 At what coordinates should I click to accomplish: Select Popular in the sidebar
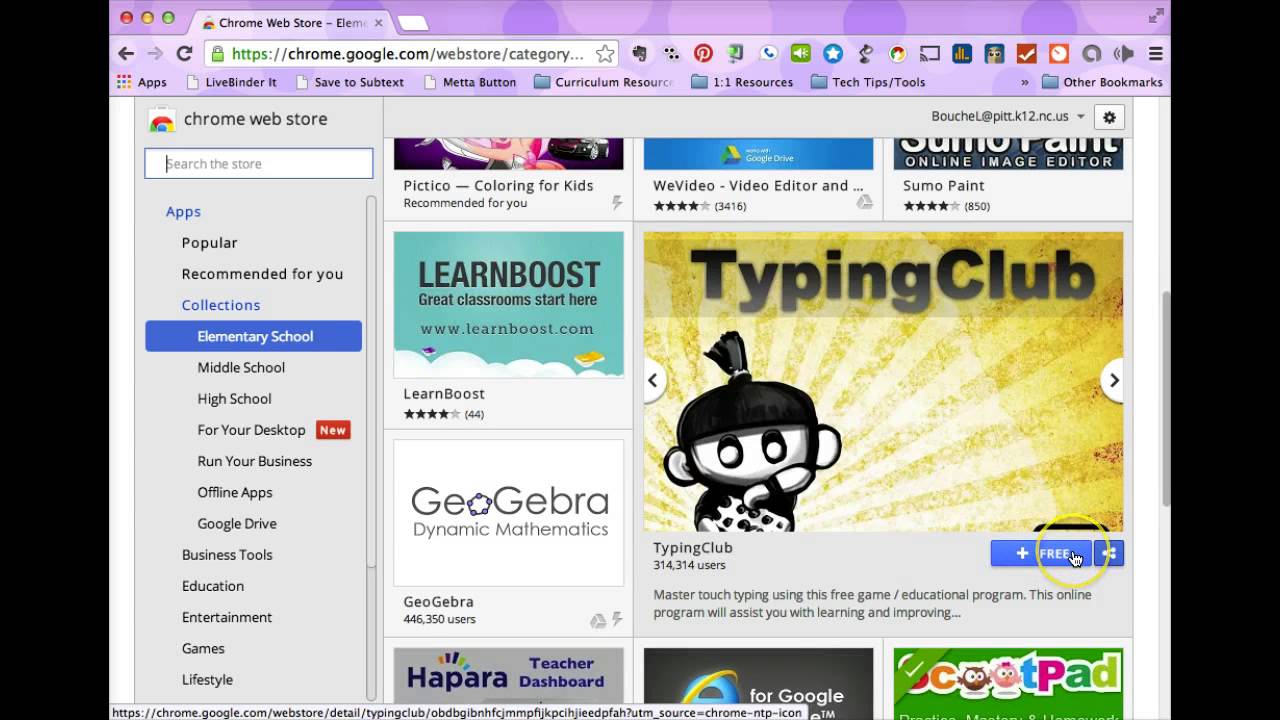[209, 242]
